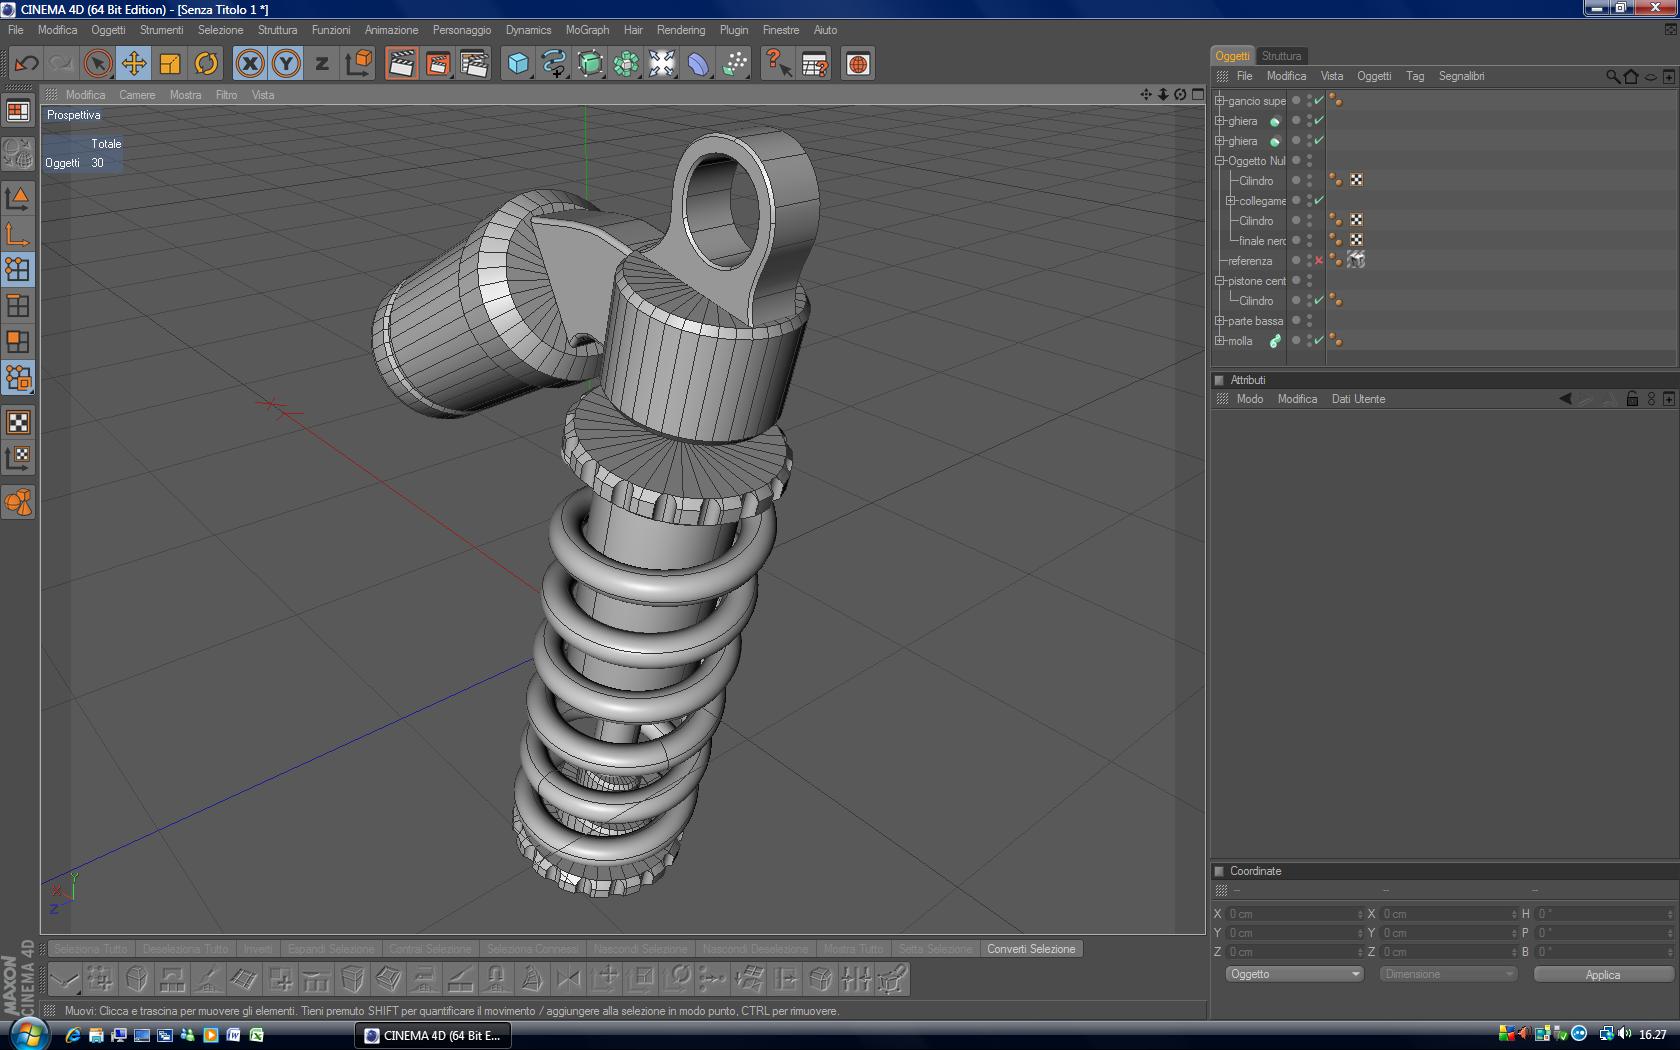Select the Move tool
Screen dimensions: 1680x1050
133,64
